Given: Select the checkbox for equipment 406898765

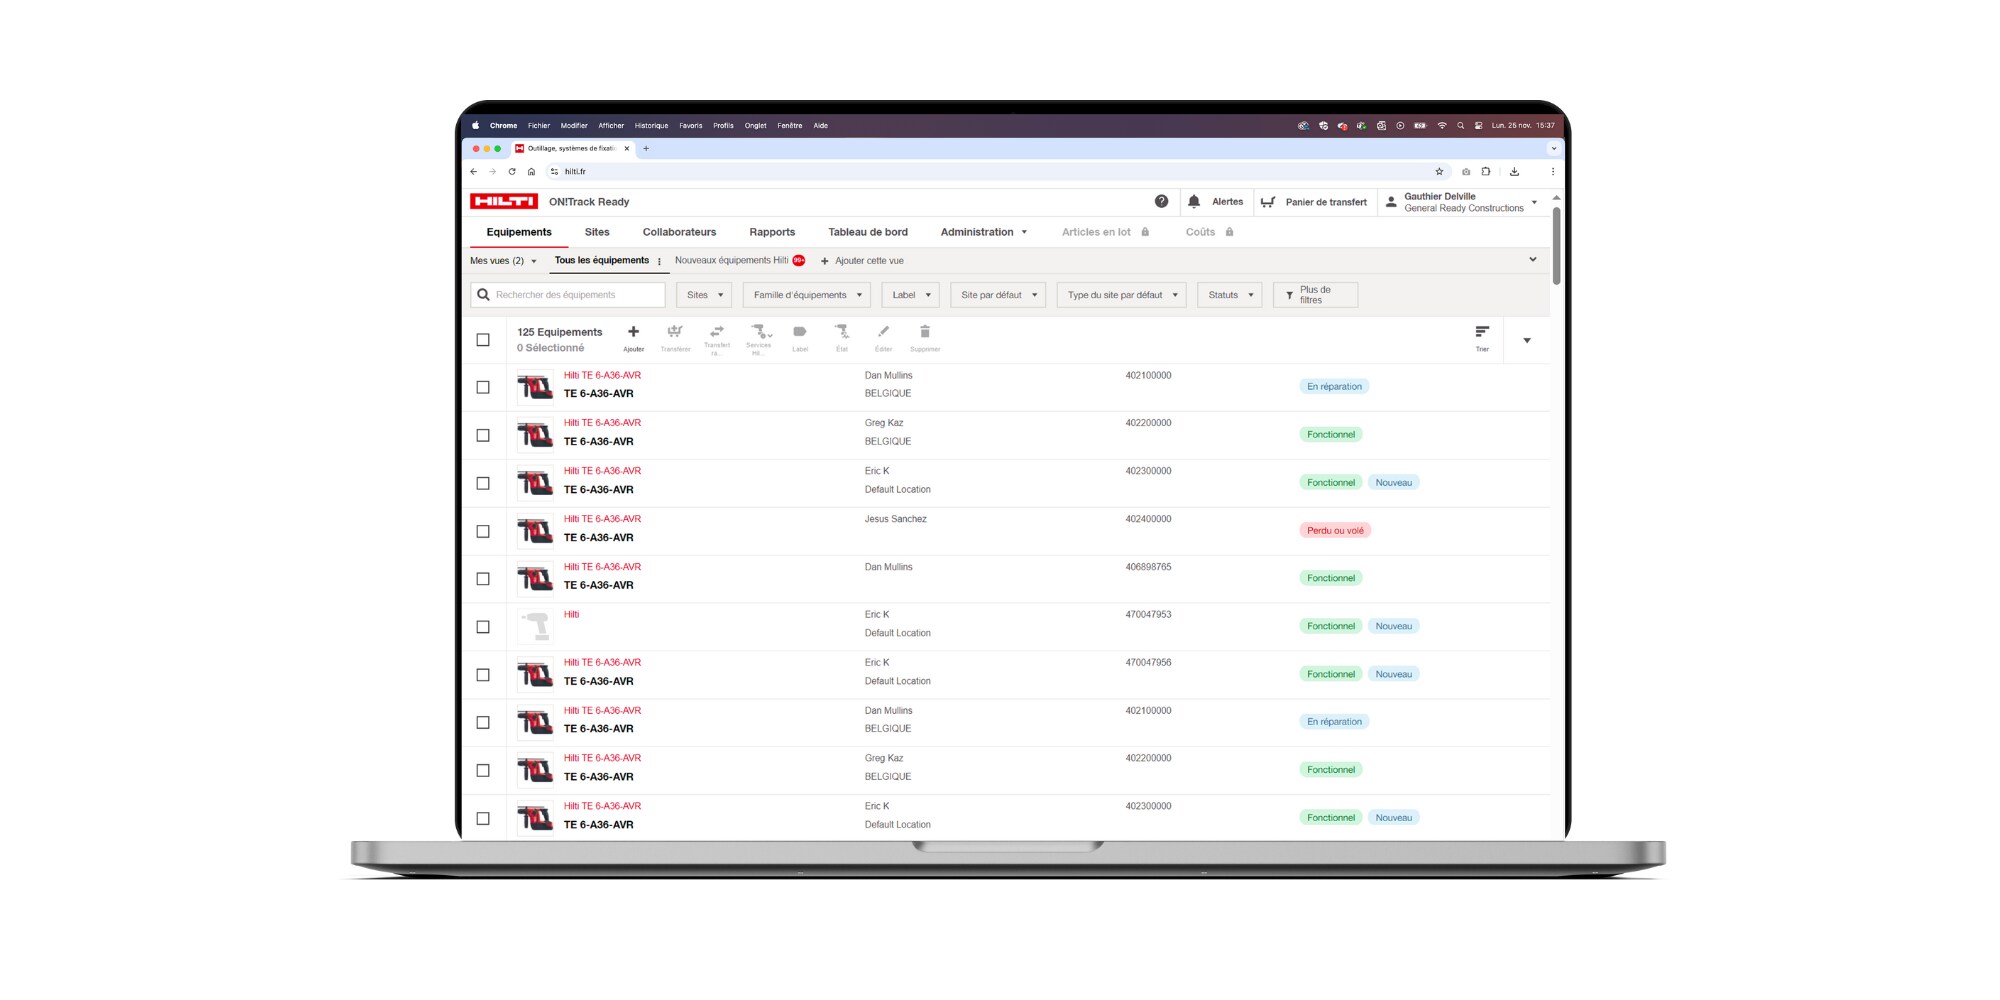Looking at the screenshot, I should click(x=483, y=579).
